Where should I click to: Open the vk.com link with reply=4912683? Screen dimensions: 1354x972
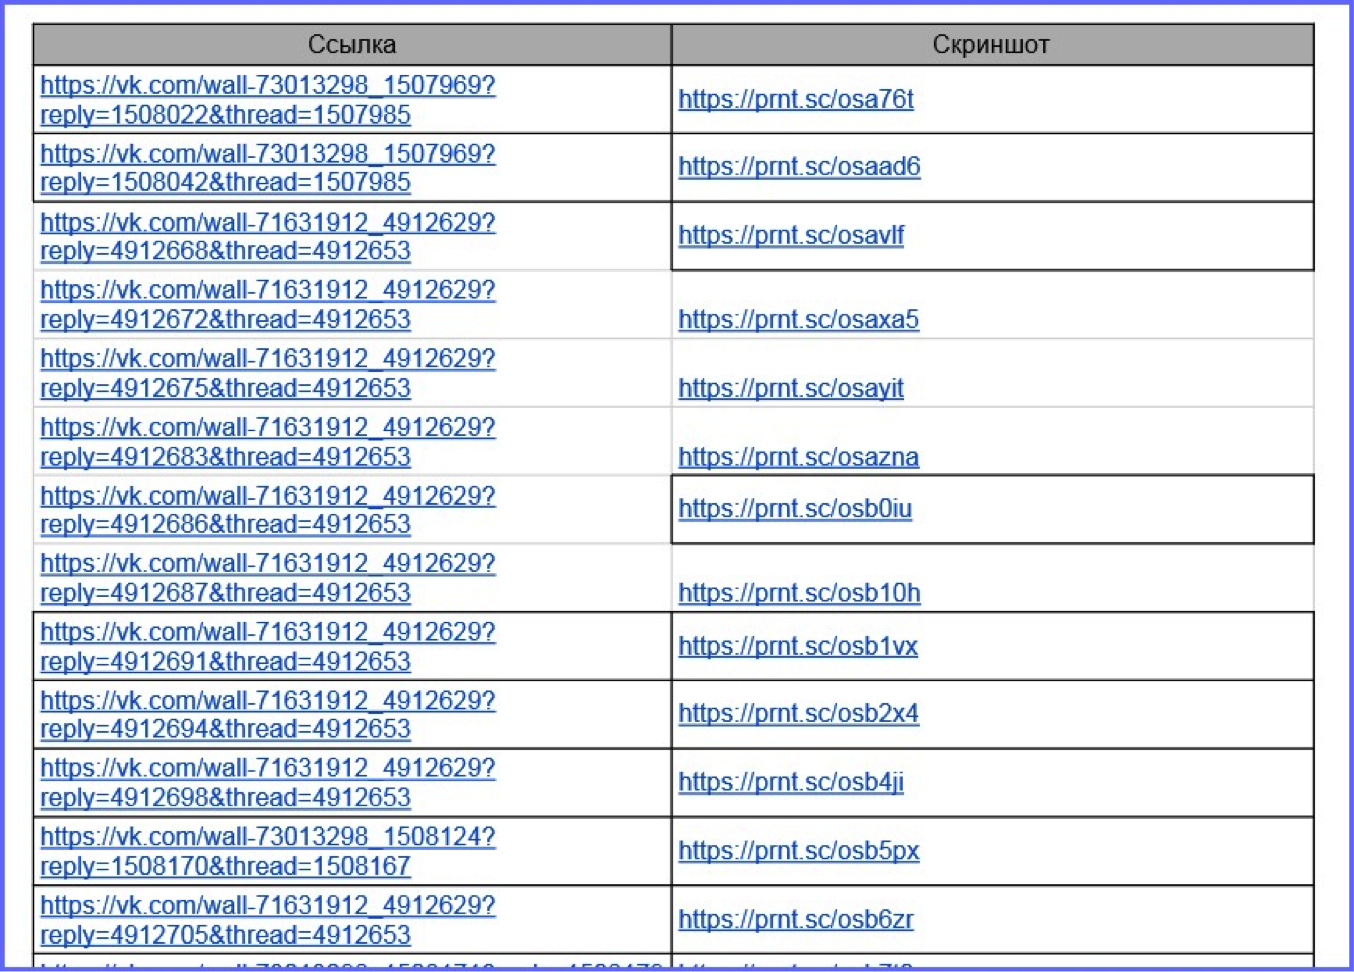[268, 442]
